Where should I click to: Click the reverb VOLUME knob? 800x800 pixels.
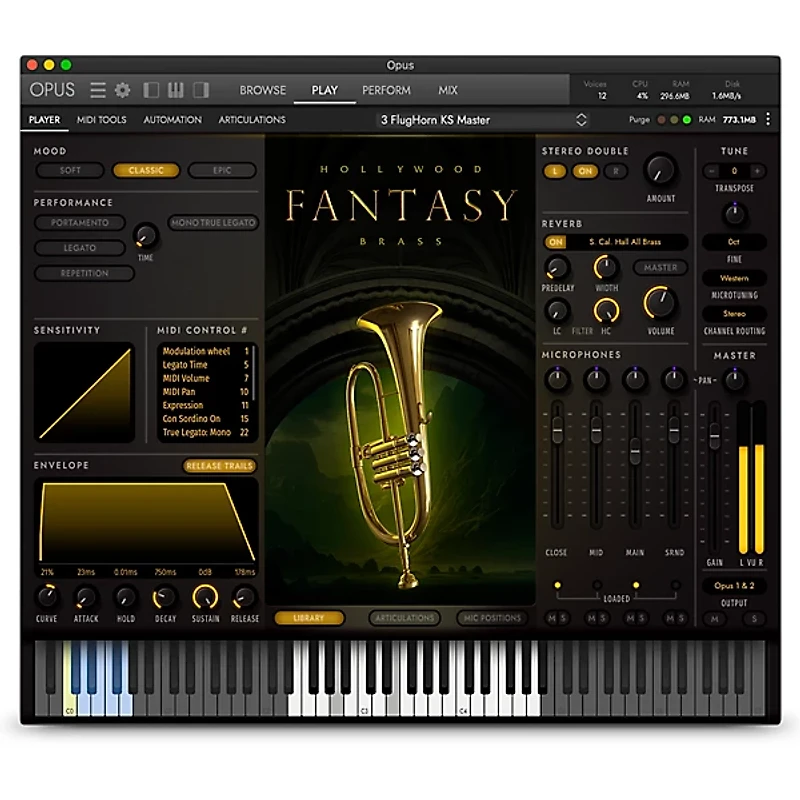(661, 301)
